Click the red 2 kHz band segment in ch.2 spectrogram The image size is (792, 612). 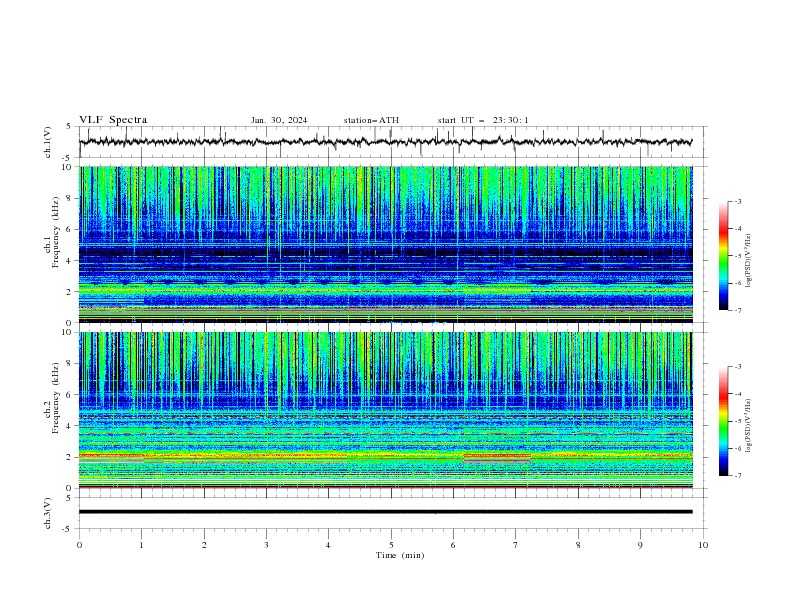click(497, 456)
